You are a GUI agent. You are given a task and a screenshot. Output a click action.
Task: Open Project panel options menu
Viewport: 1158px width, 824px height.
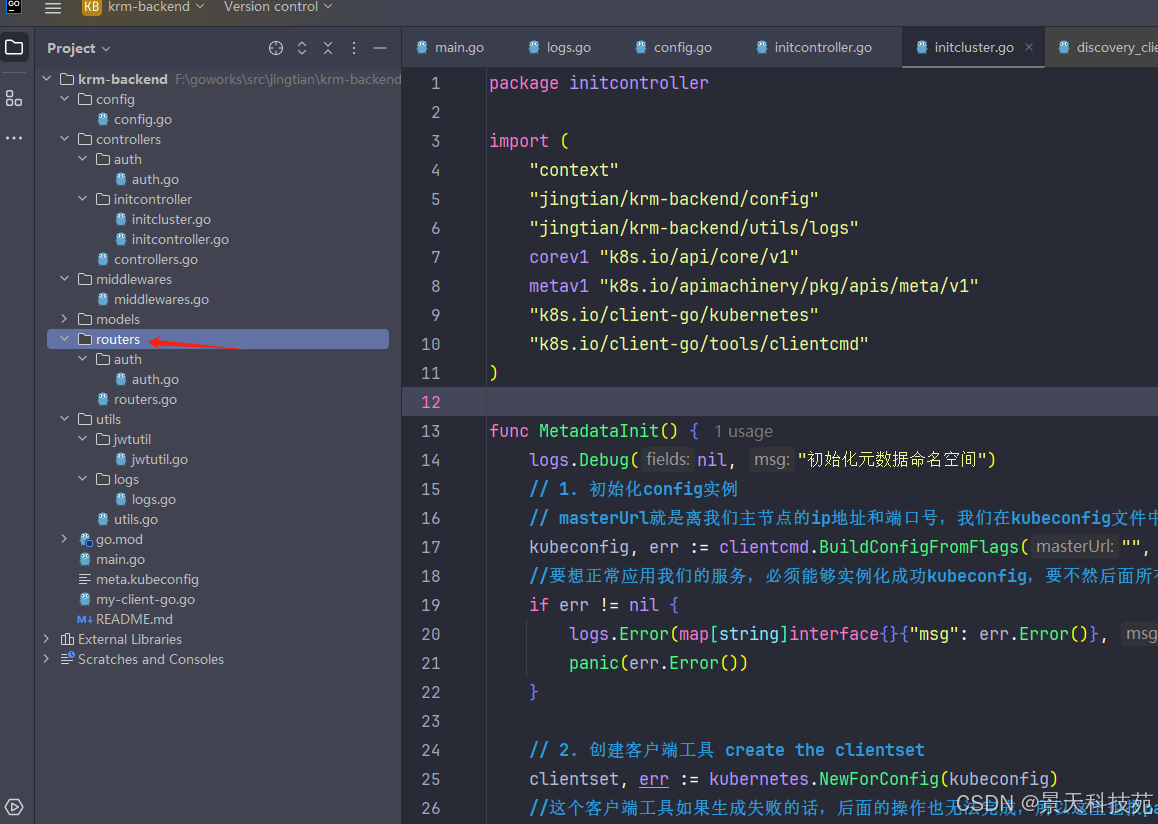[354, 48]
